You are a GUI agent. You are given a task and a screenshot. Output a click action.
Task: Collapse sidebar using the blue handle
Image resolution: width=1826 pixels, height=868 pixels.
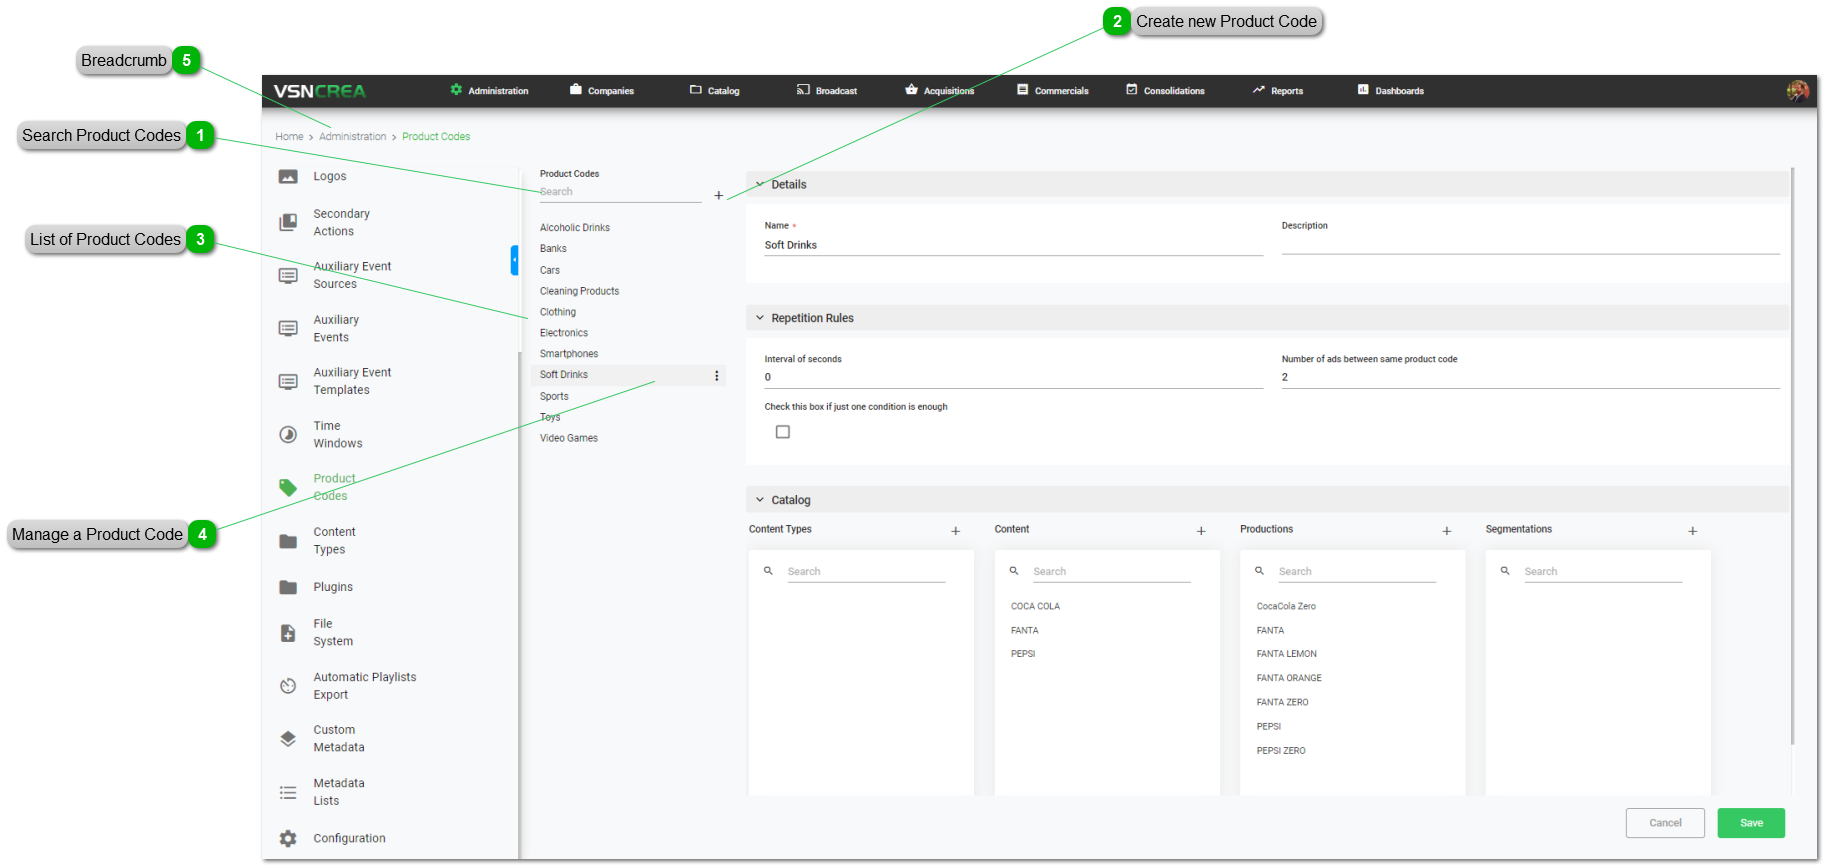coord(514,260)
